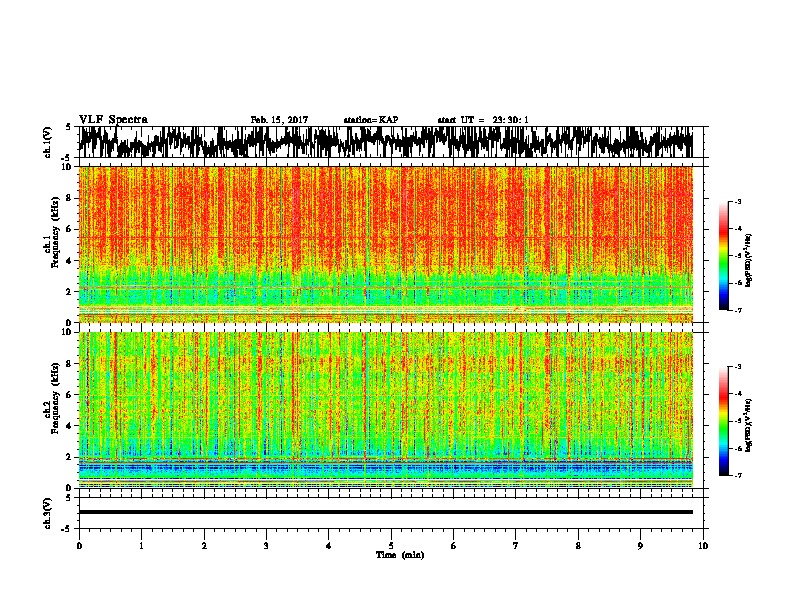Select the date text "Feb. 15, 2017"
The width and height of the screenshot is (792, 612).
point(279,120)
